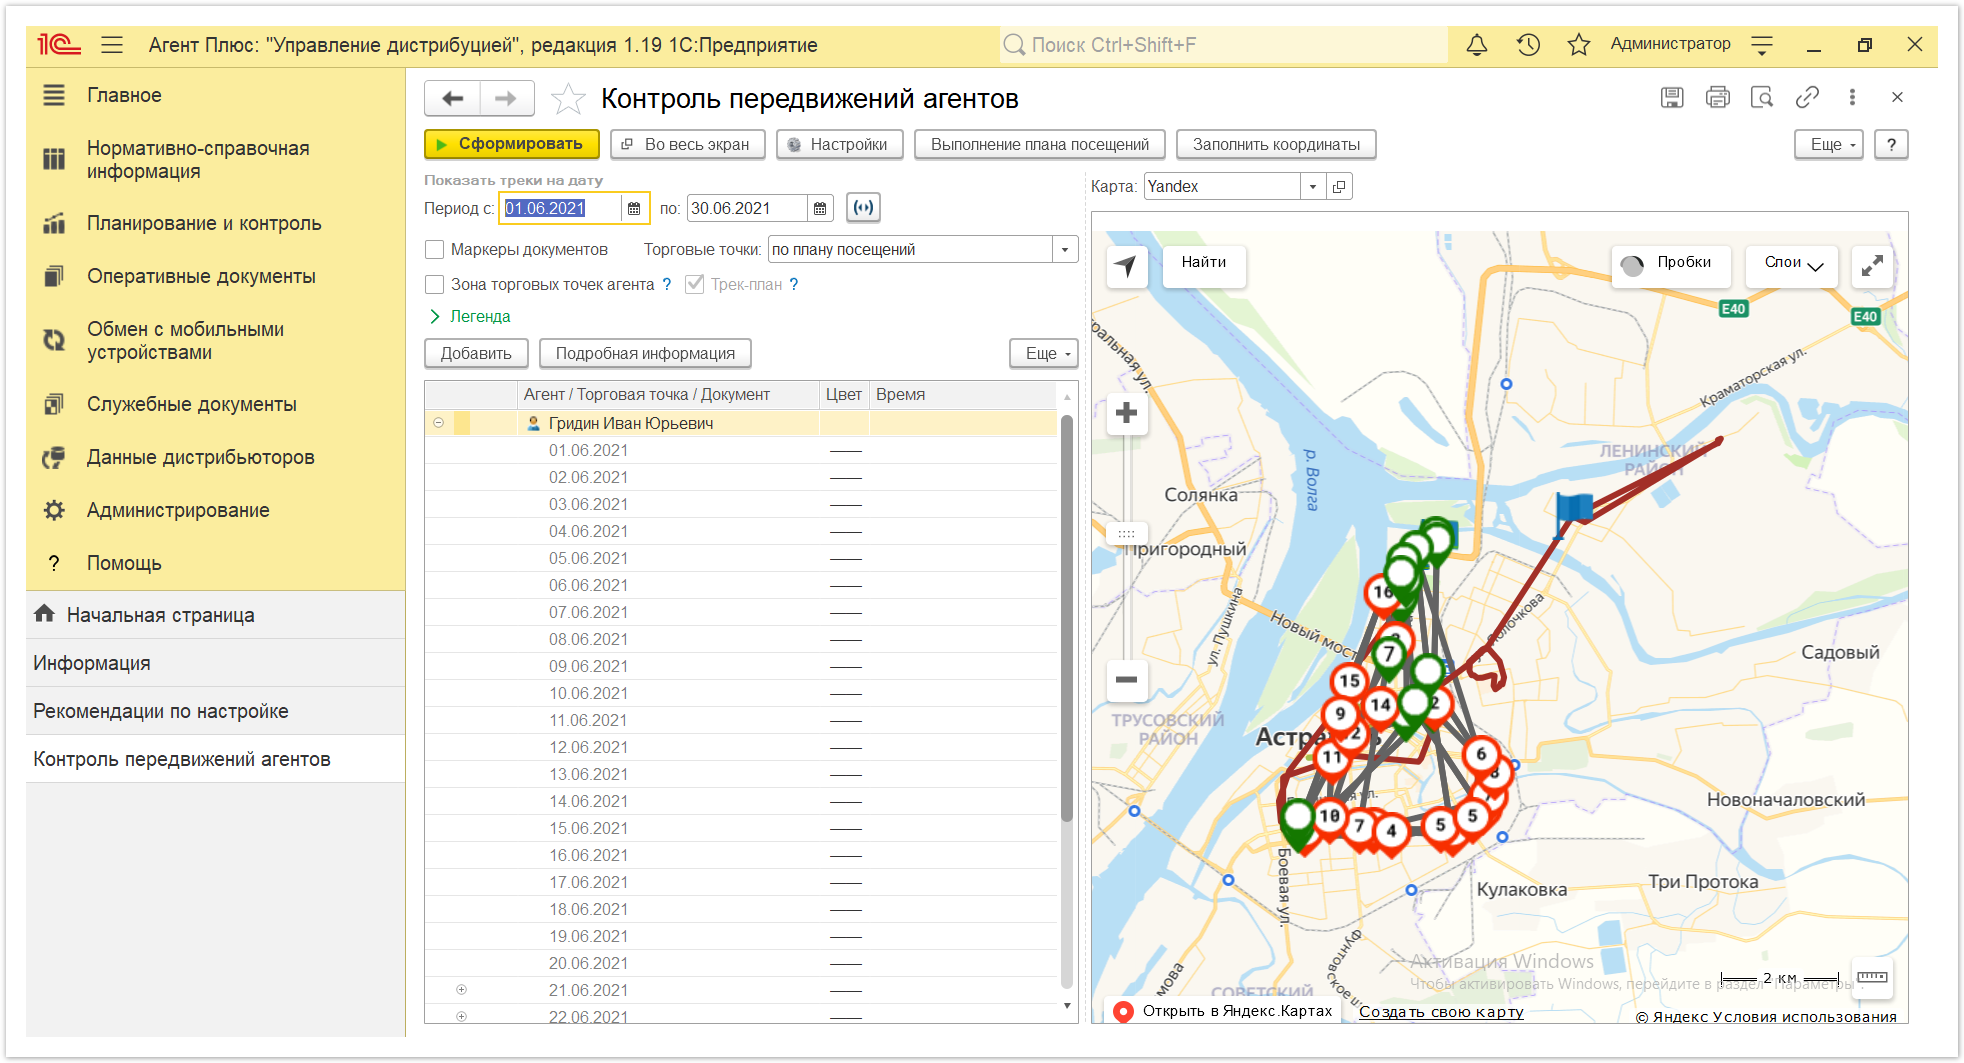
Task: Click the map zoom slider handle
Action: pyautogui.click(x=1127, y=533)
